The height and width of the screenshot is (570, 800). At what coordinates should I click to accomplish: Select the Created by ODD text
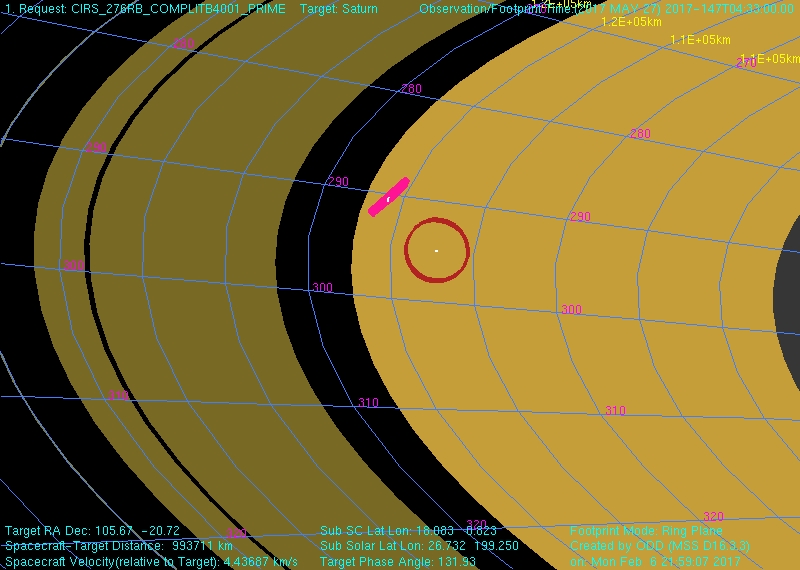pyautogui.click(x=659, y=546)
